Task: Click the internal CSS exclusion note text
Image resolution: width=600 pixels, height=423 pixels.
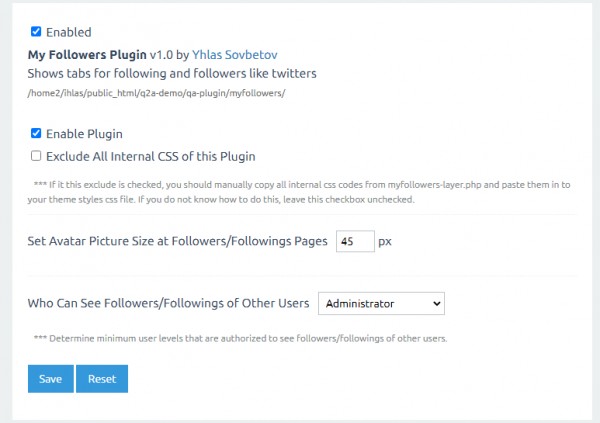Action: pyautogui.click(x=300, y=191)
